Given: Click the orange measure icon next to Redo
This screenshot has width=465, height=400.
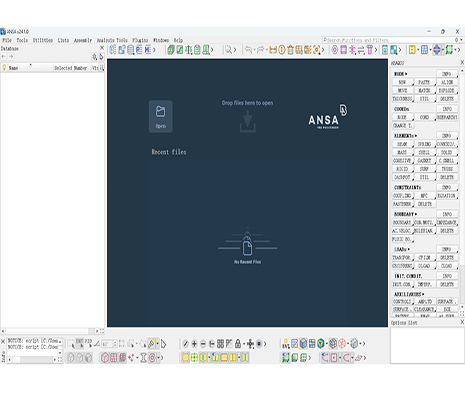Looking at the screenshot, I should click(273, 50).
